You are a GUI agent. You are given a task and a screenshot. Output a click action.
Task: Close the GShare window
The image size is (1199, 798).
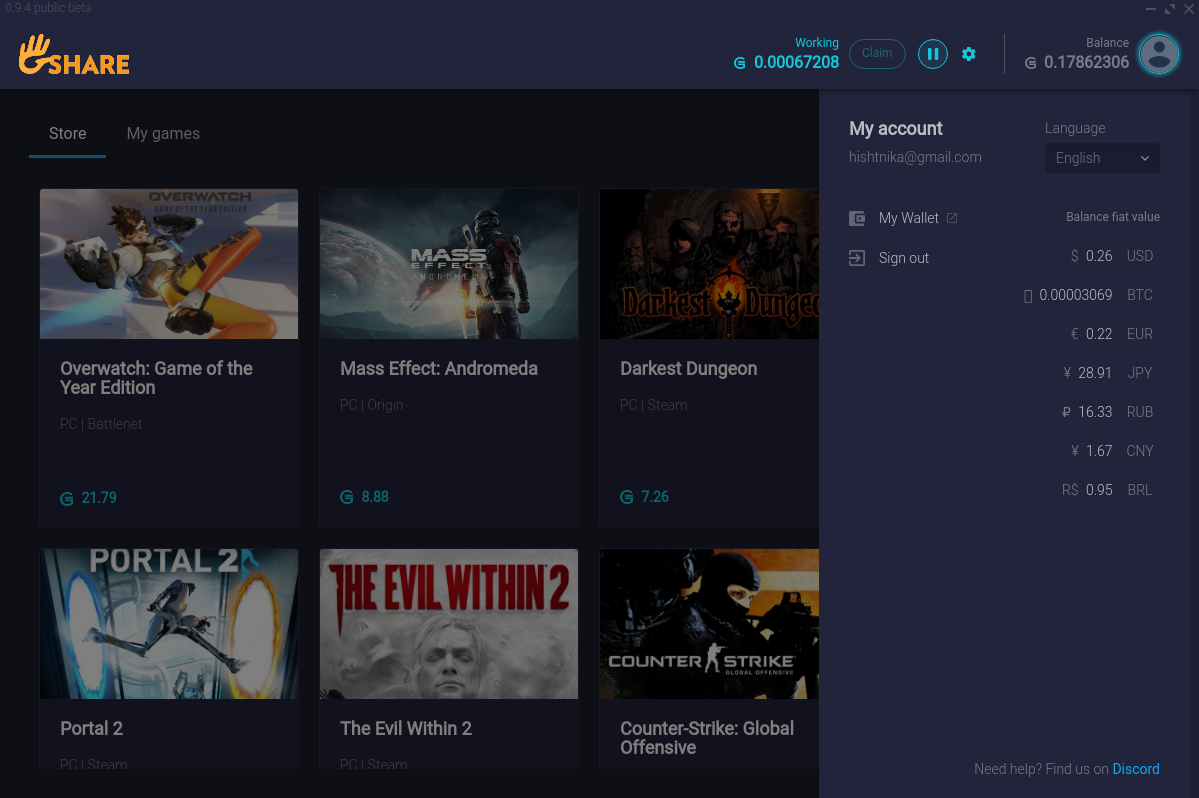coord(1188,9)
